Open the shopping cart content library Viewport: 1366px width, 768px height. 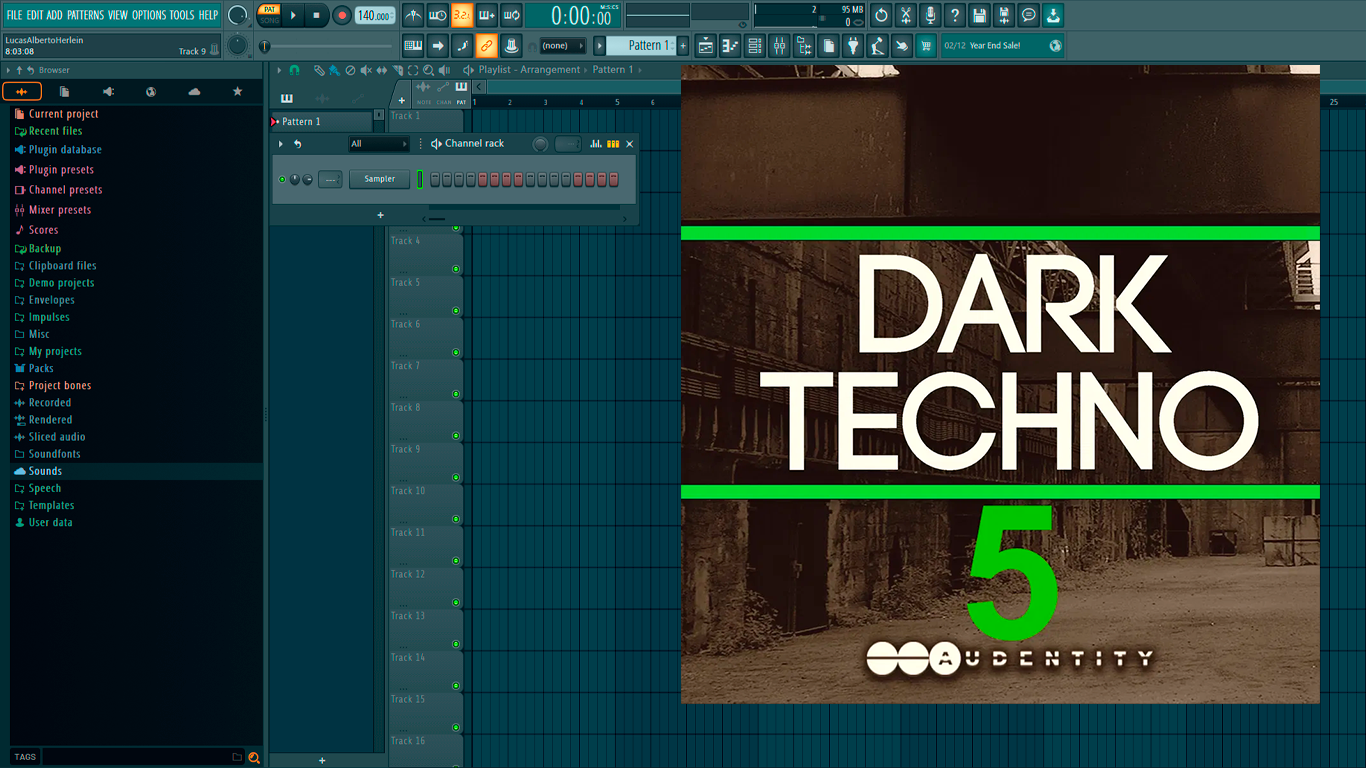pos(926,45)
